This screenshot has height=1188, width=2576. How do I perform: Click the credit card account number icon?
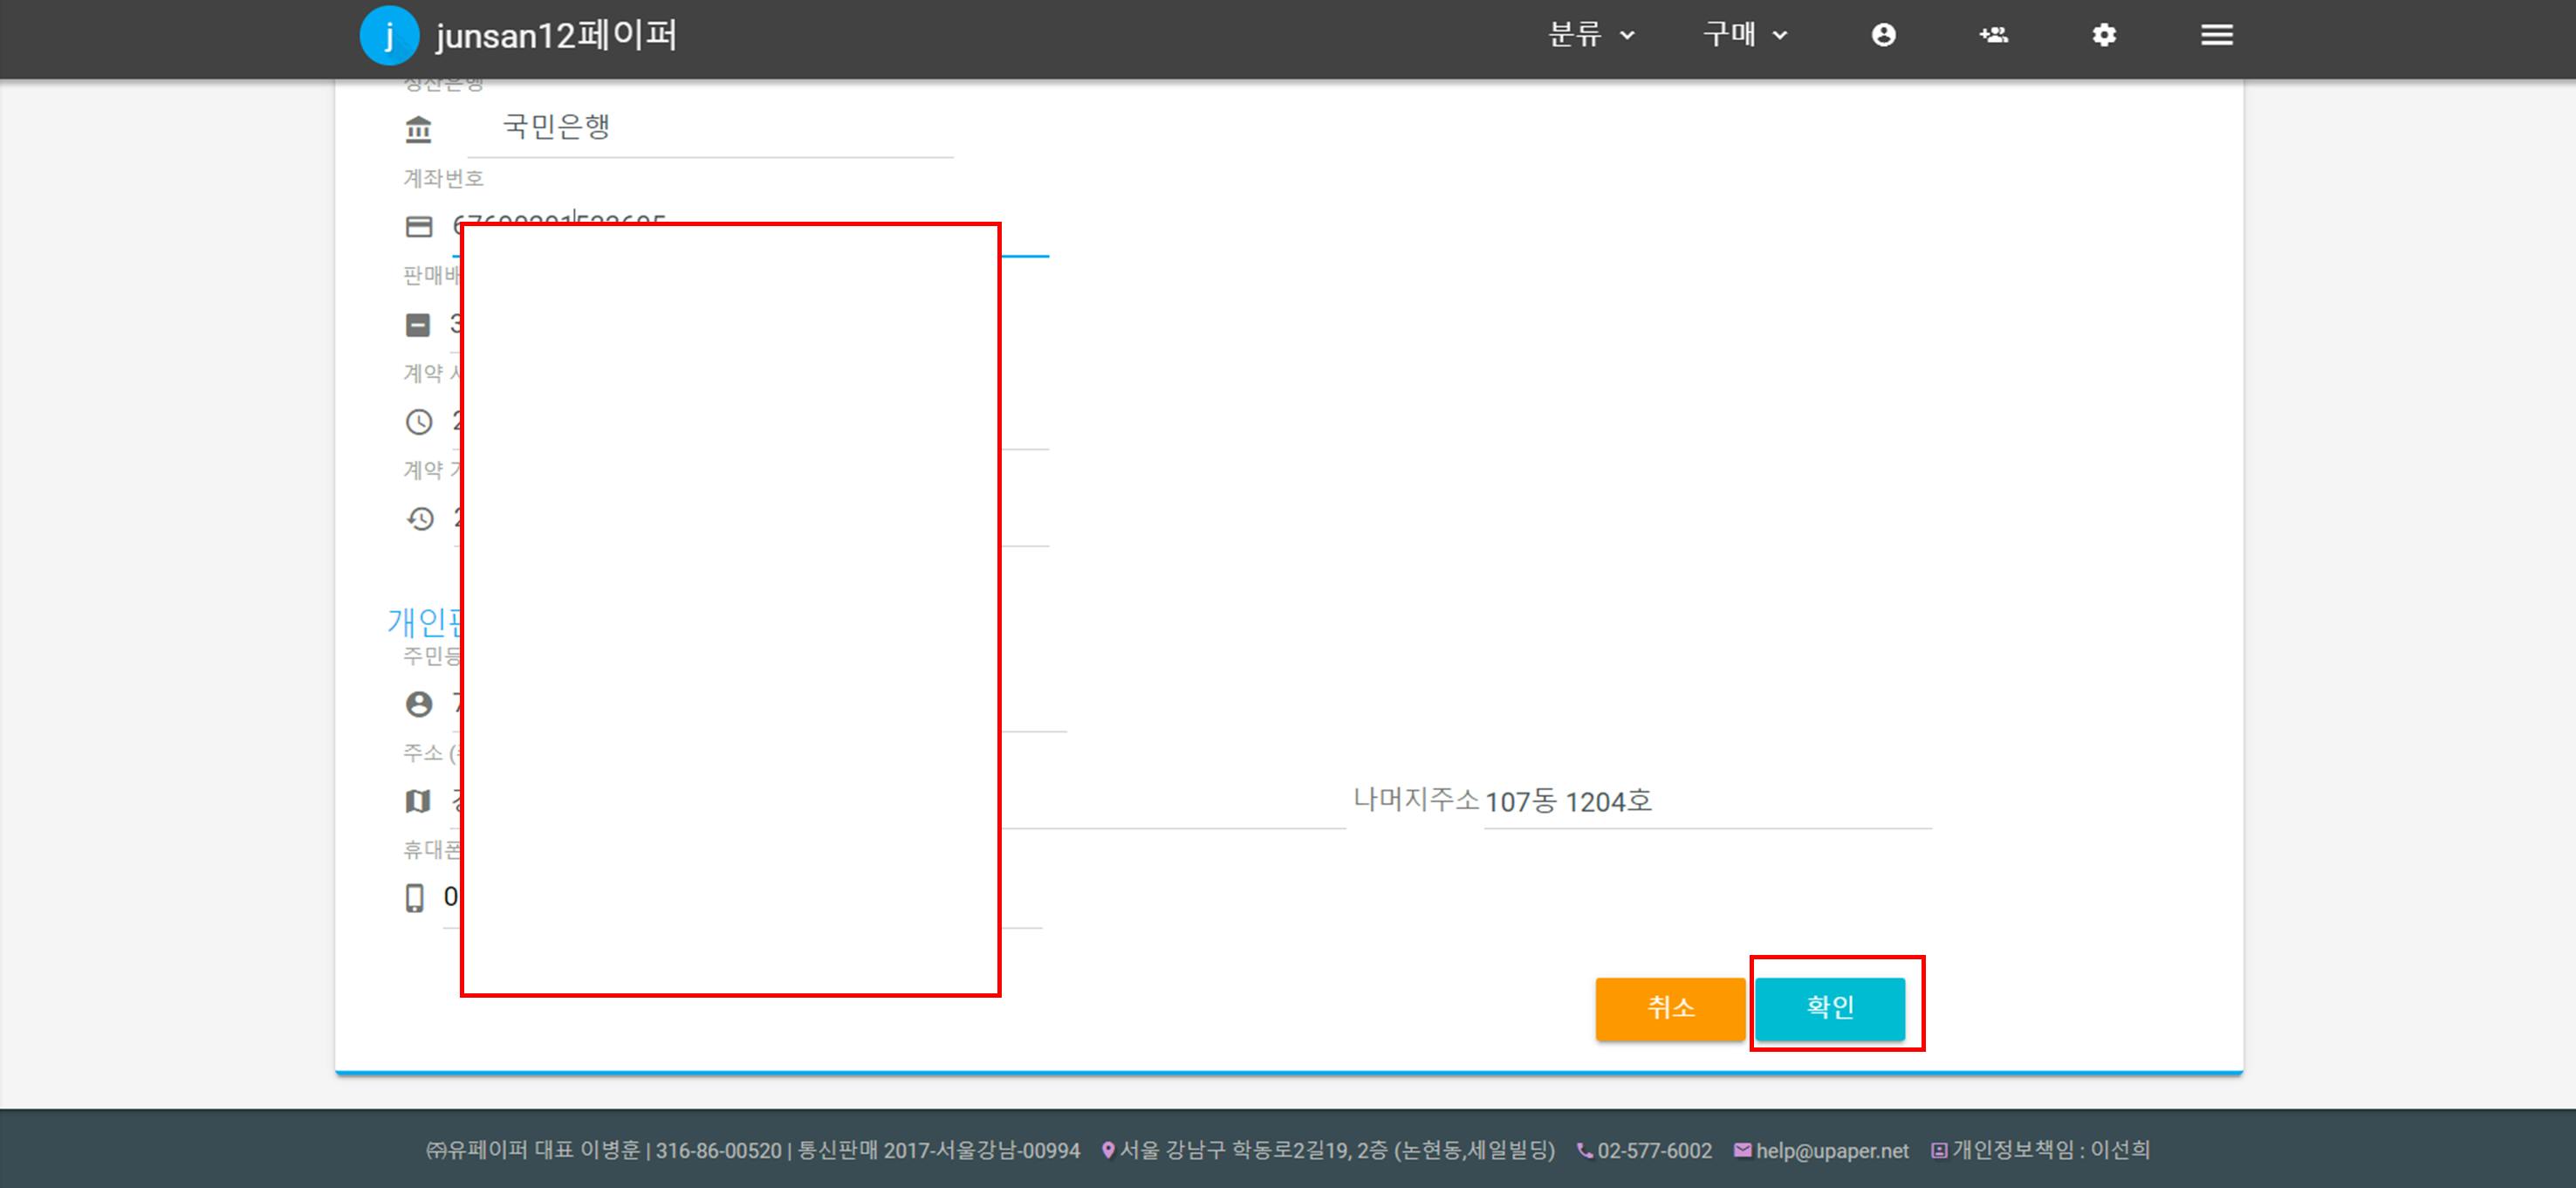(418, 227)
